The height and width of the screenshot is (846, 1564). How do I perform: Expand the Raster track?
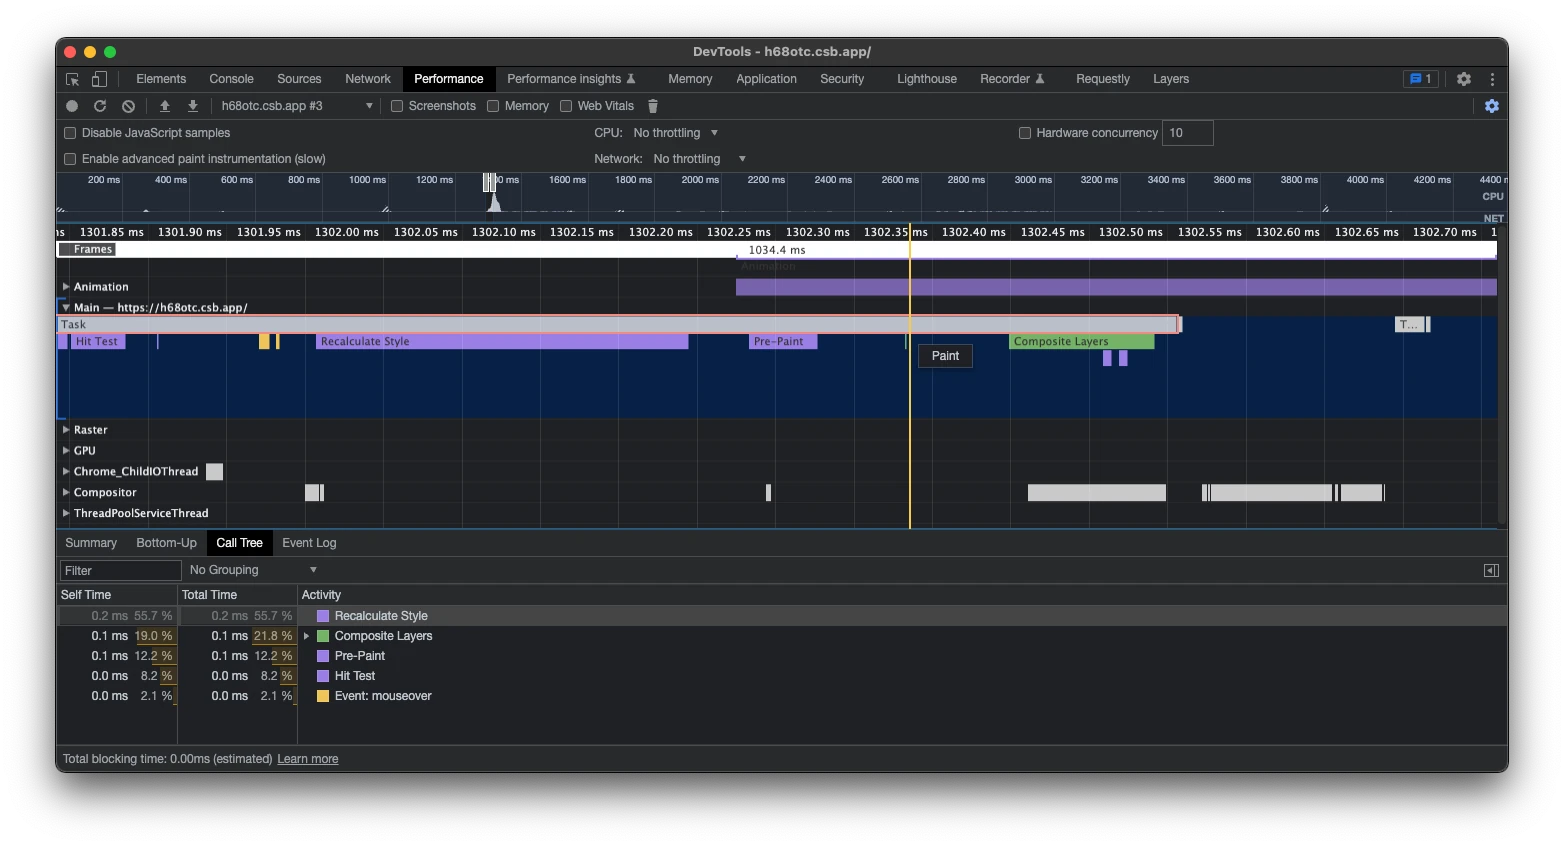click(66, 430)
